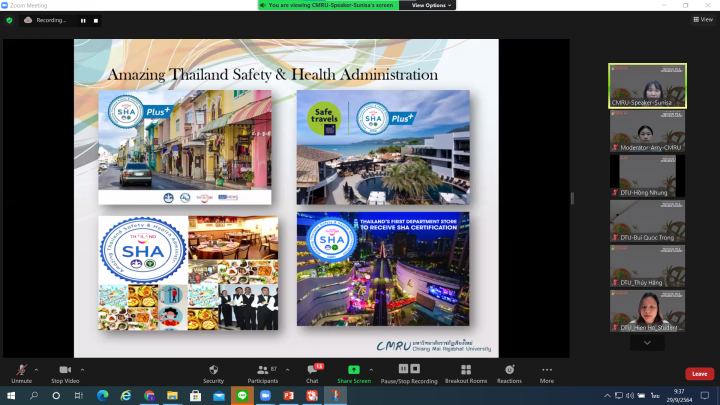Screen dimensions: 720x405
Task: Switch the Thai input language indicator
Action: tap(655, 396)
